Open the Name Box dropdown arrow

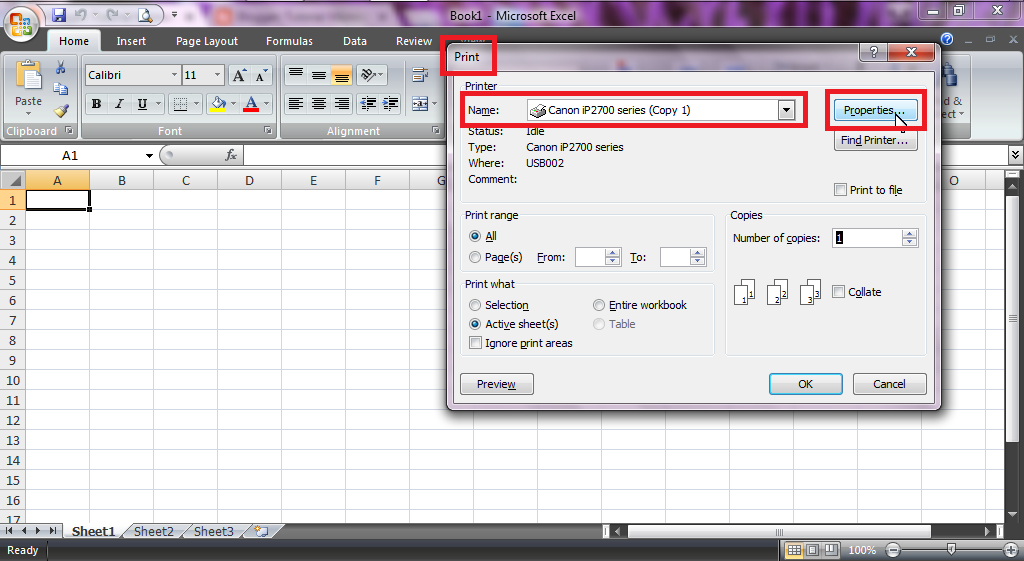[149, 155]
